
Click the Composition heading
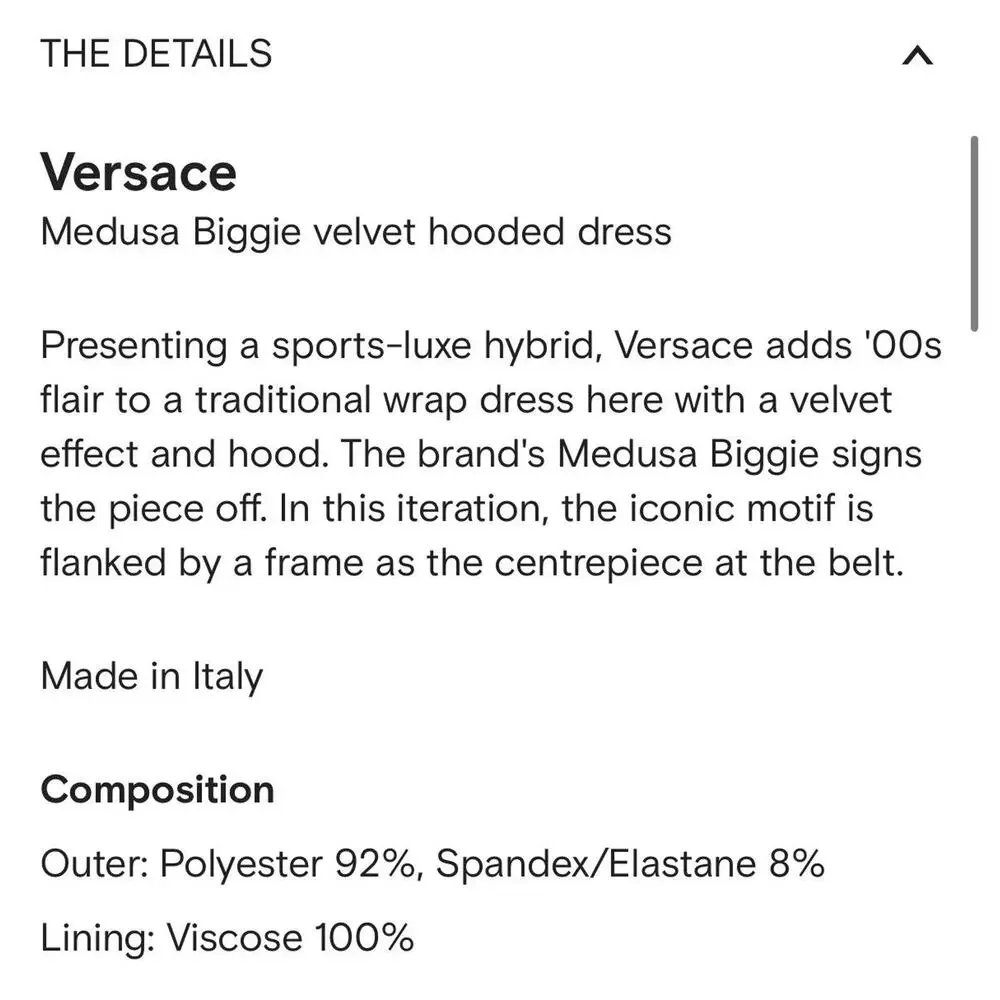pyautogui.click(x=156, y=789)
